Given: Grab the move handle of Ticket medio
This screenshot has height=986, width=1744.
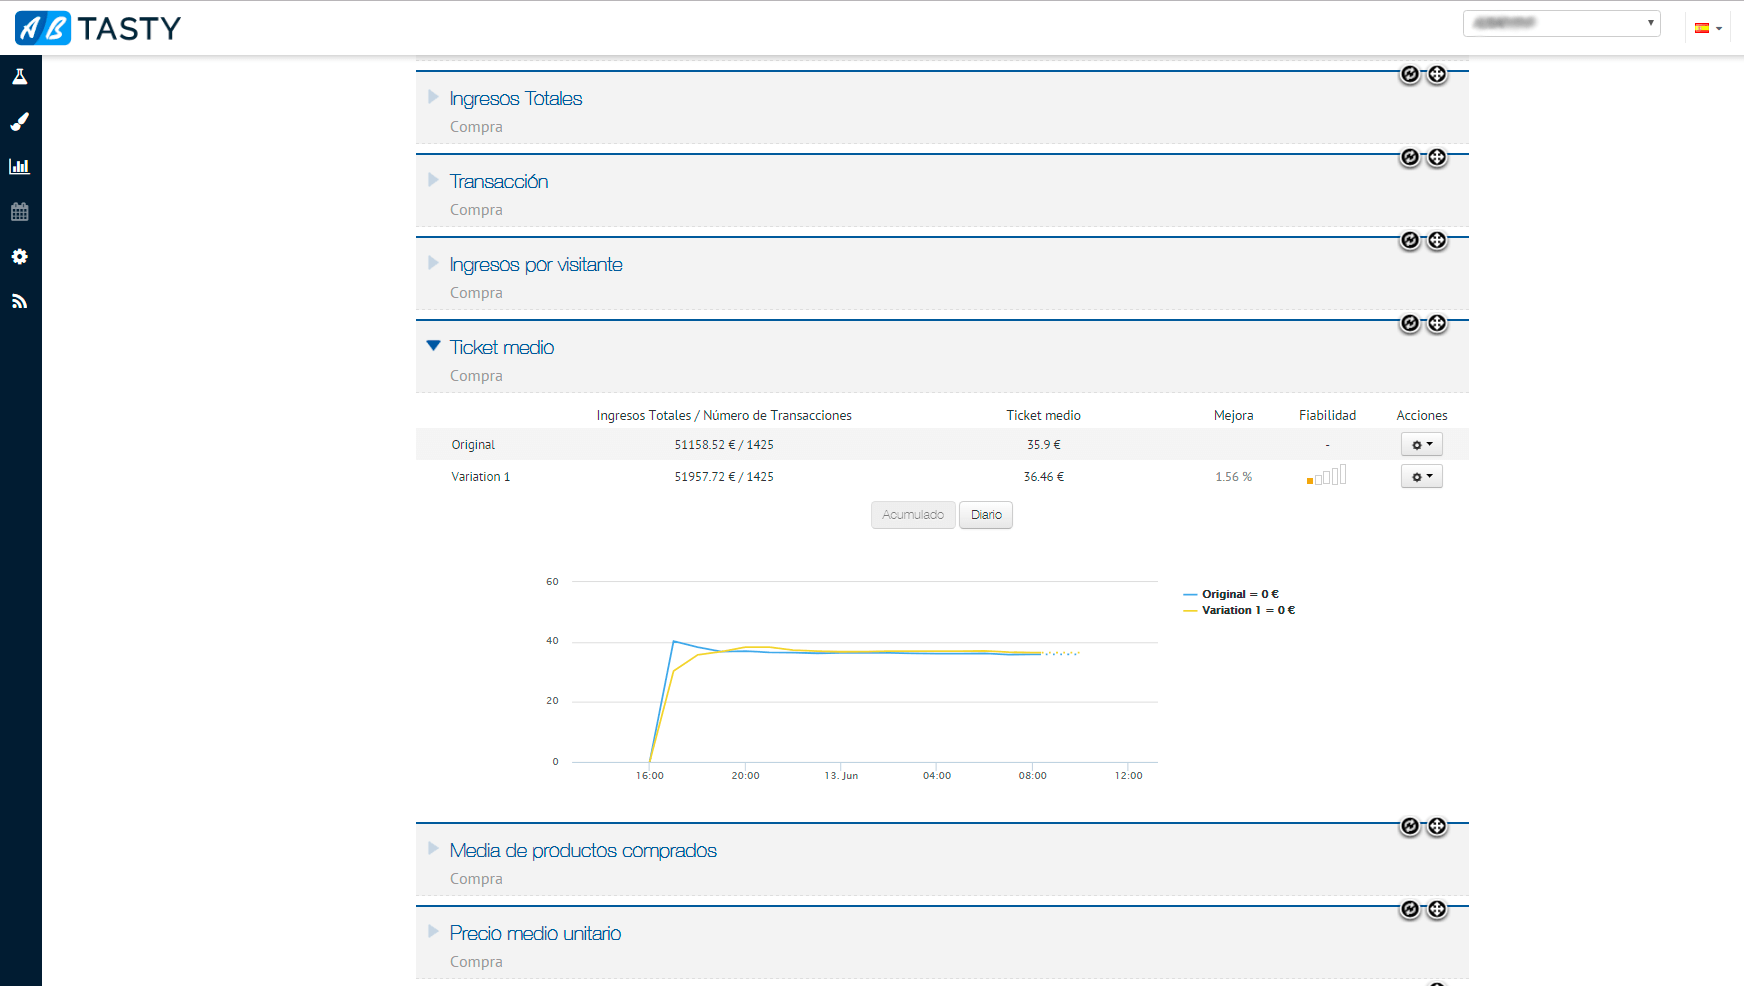Looking at the screenshot, I should (x=1437, y=323).
